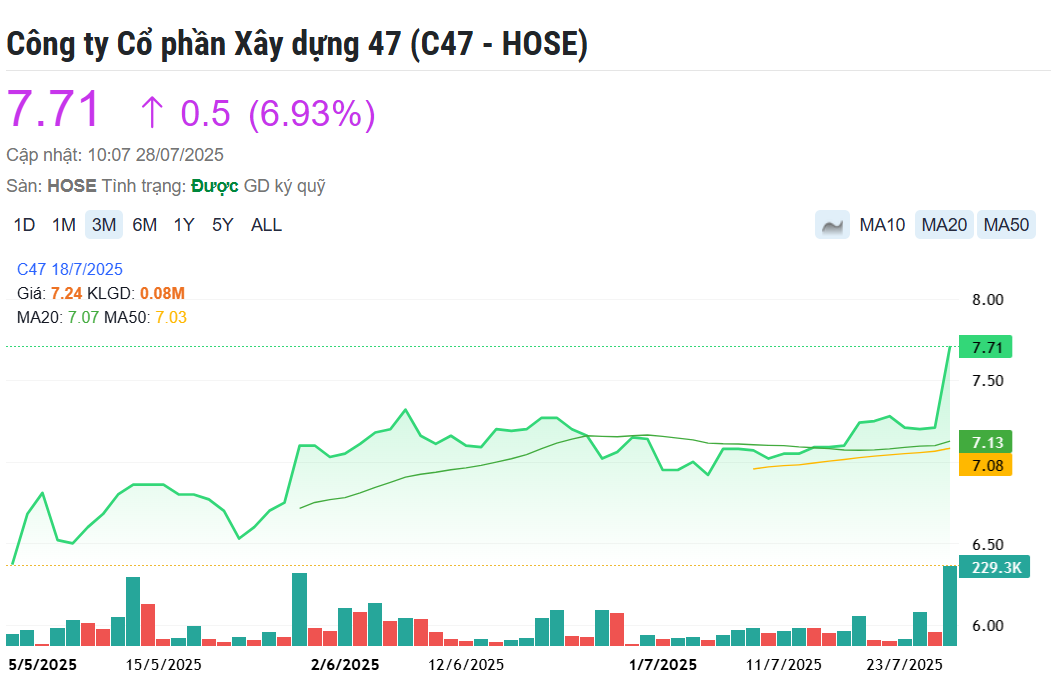The width and height of the screenshot is (1051, 689).
Task: Switch chart to 6M range
Action: tap(145, 225)
